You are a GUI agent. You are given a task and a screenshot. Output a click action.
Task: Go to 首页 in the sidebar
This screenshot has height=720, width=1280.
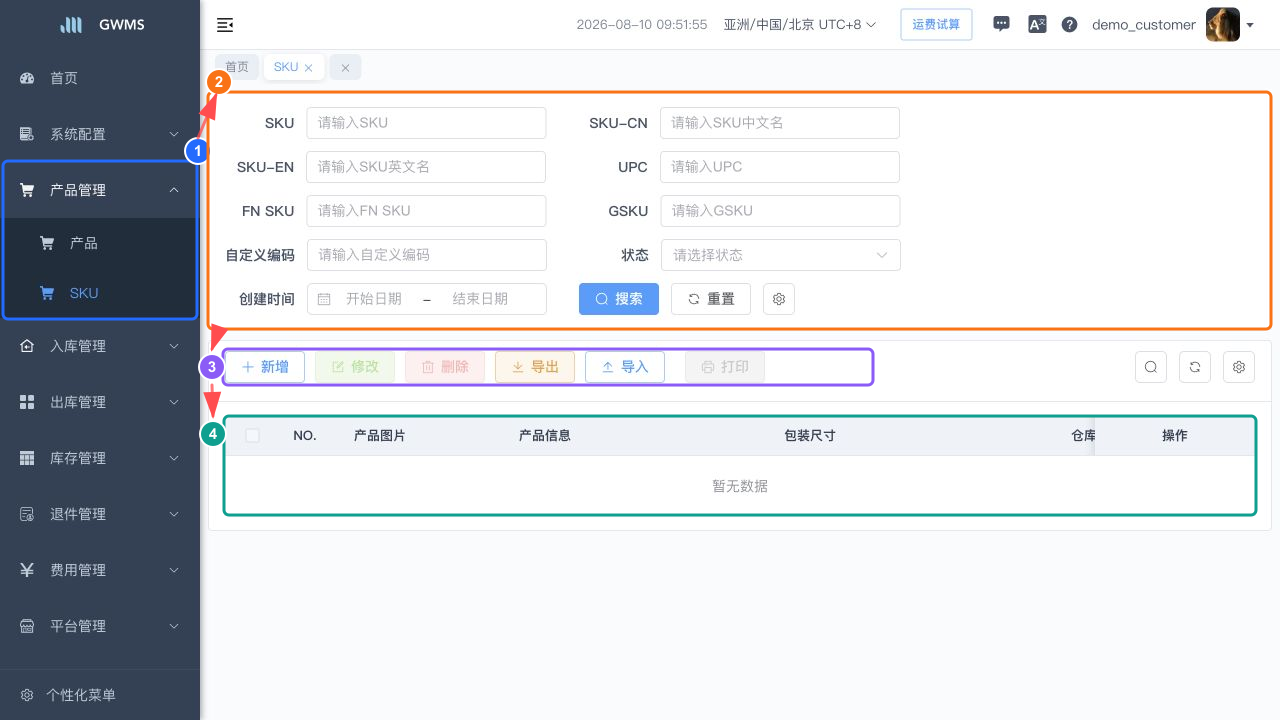tap(100, 78)
